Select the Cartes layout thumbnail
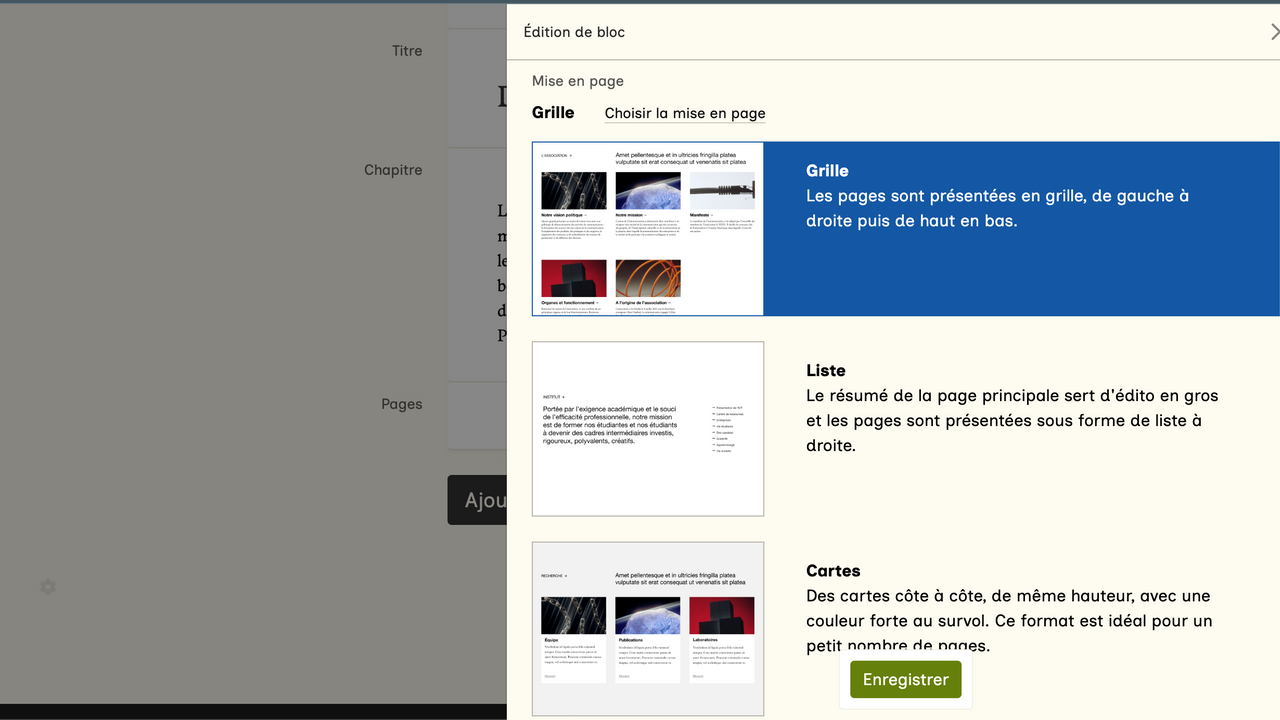 coord(648,628)
